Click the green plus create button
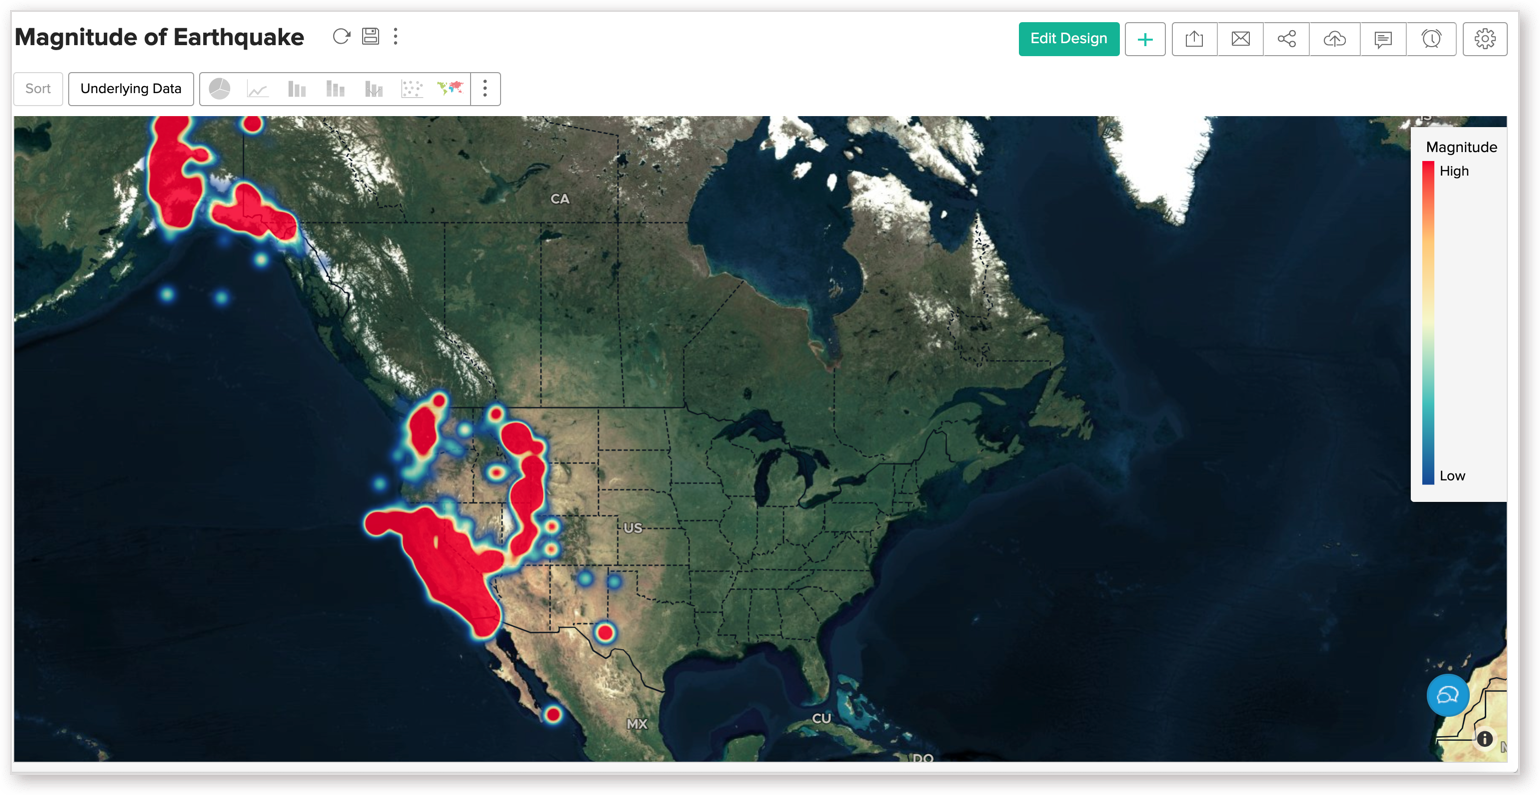This screenshot has width=1540, height=795. click(x=1145, y=39)
